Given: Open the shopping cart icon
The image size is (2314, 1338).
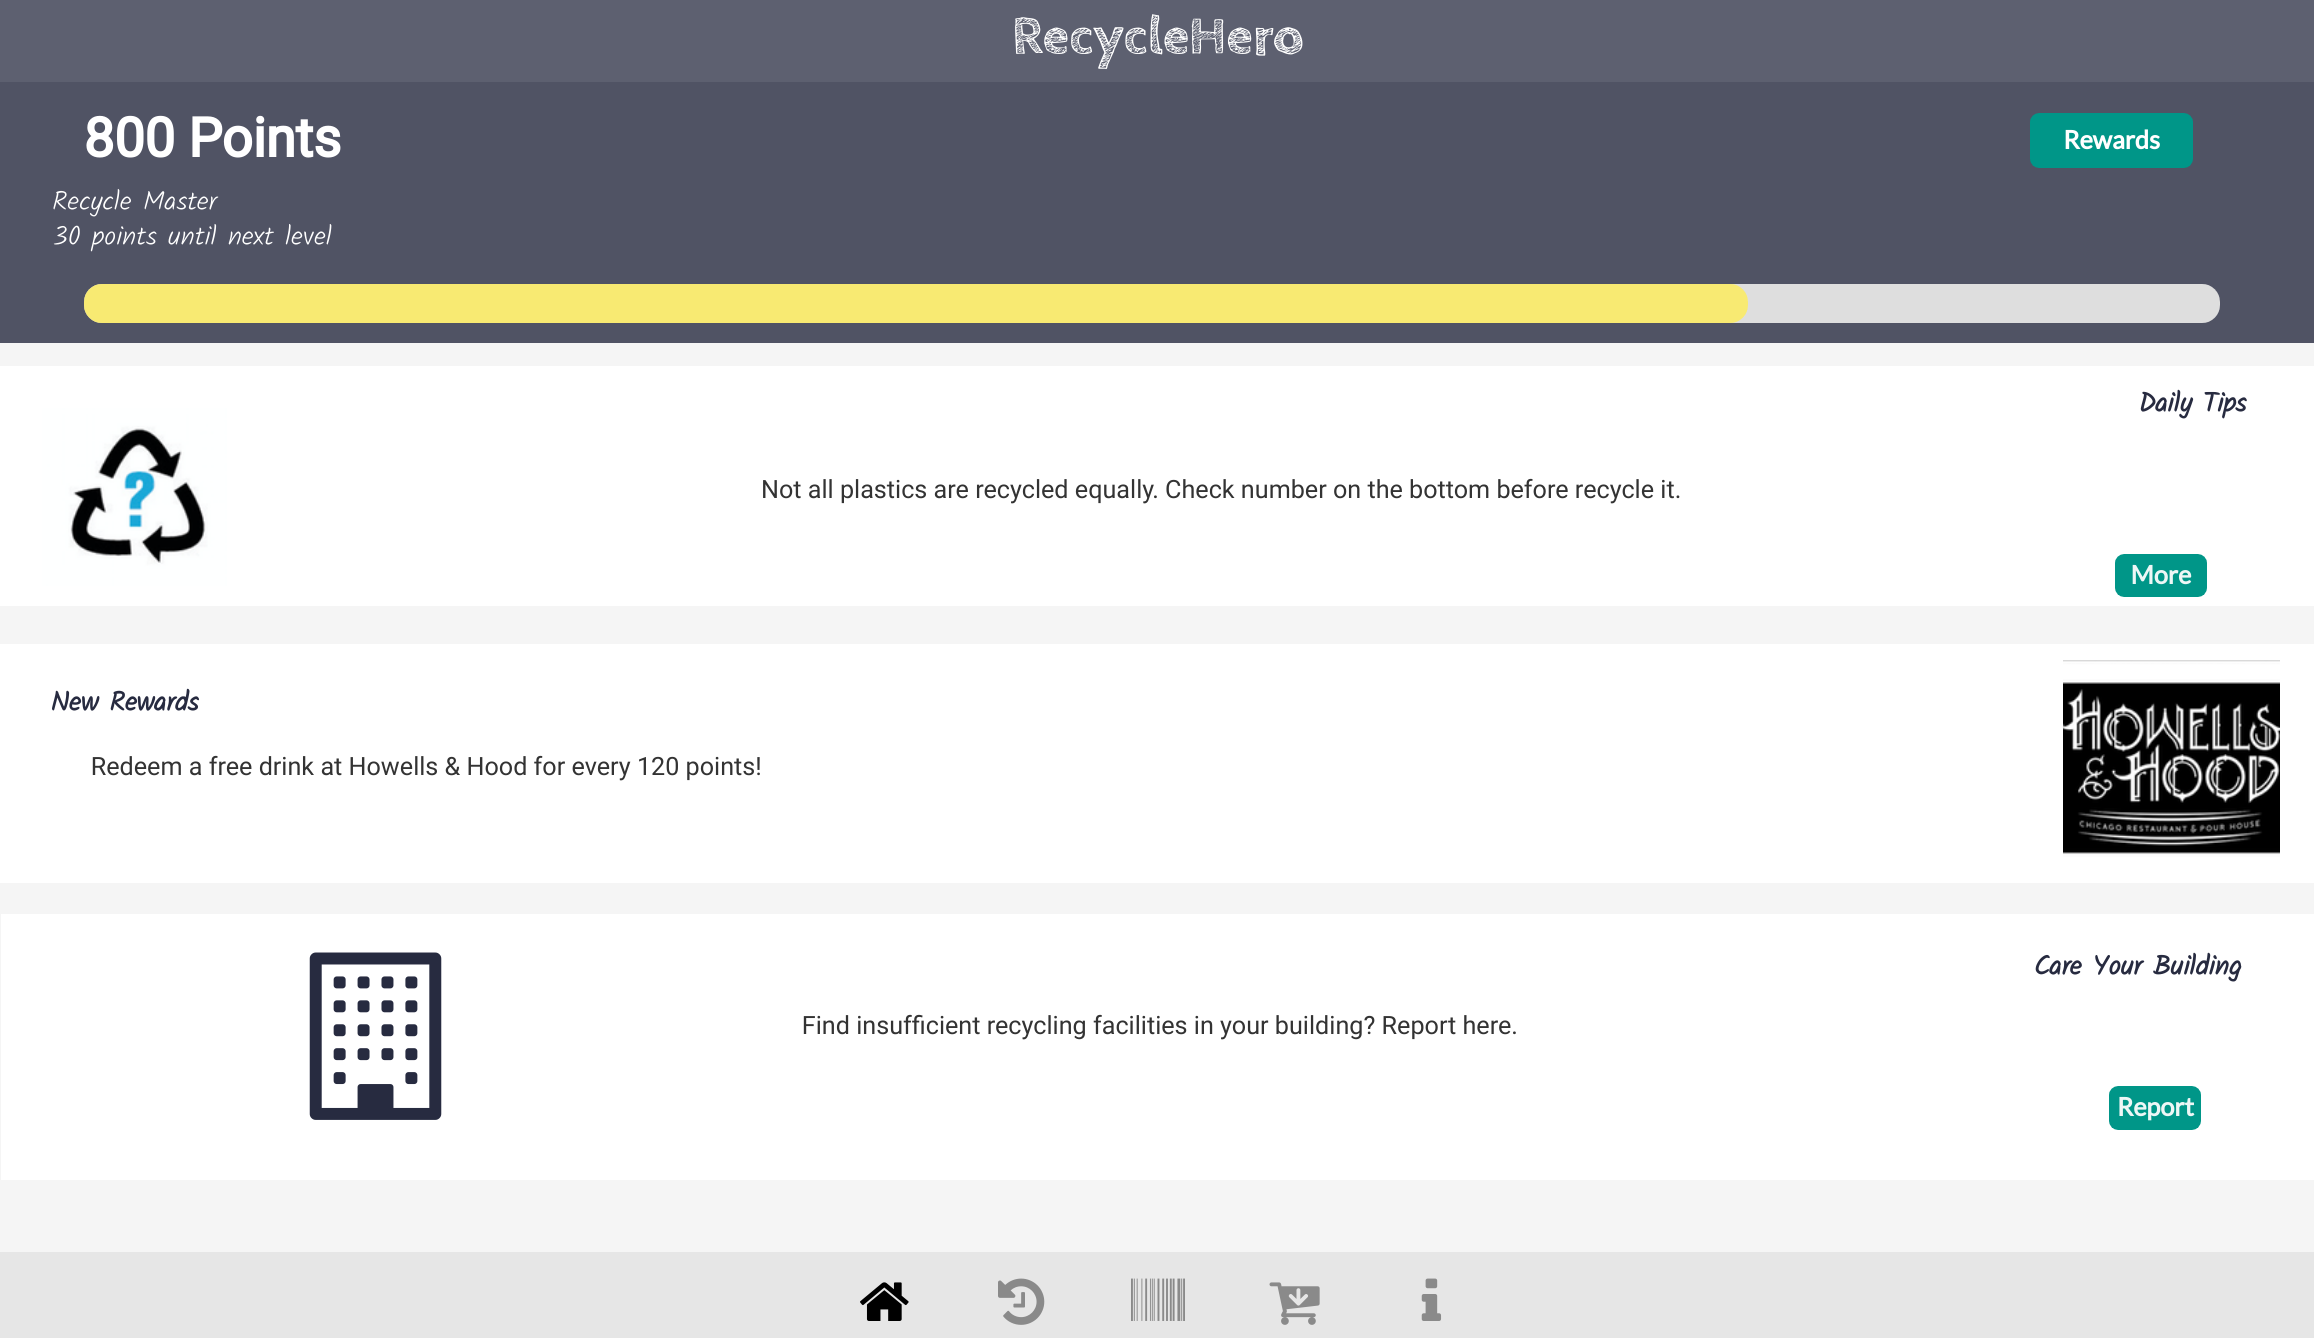Looking at the screenshot, I should [1295, 1301].
